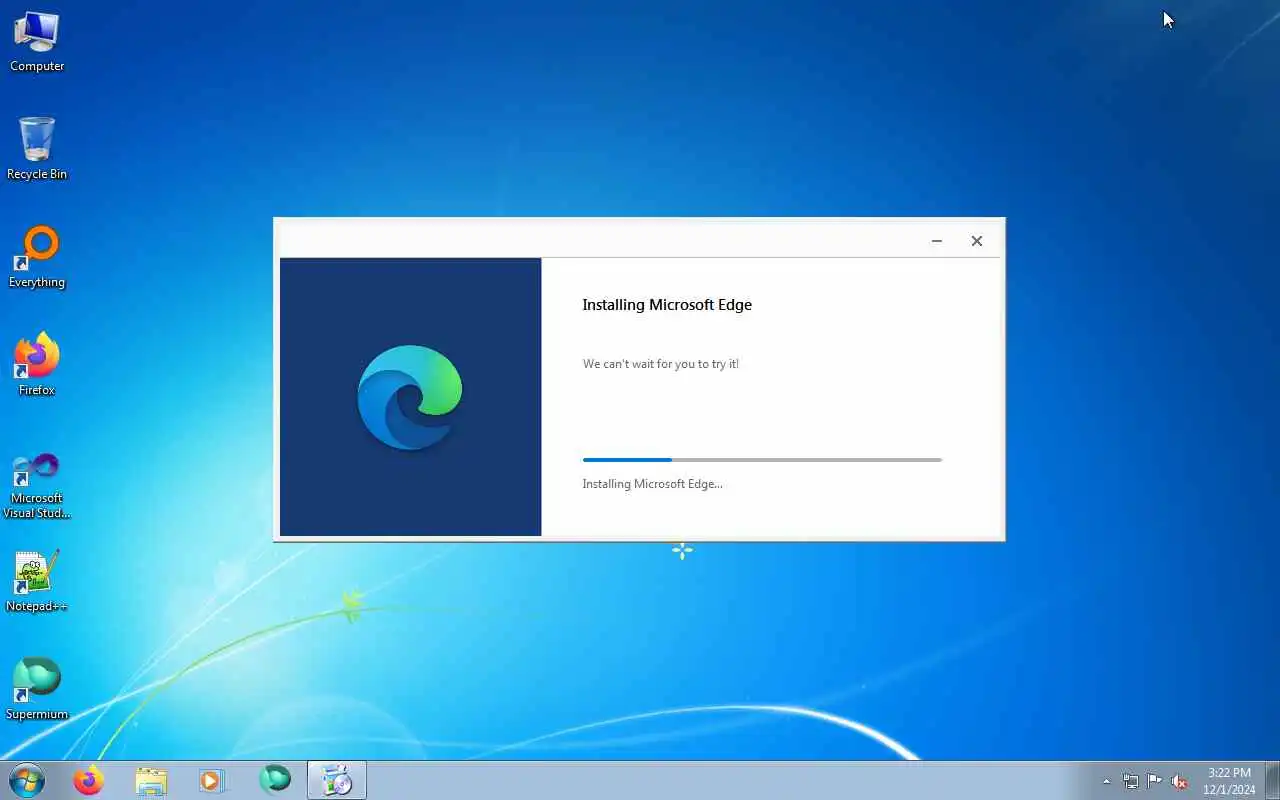Click the Microsoft Edge logo image

(410, 397)
